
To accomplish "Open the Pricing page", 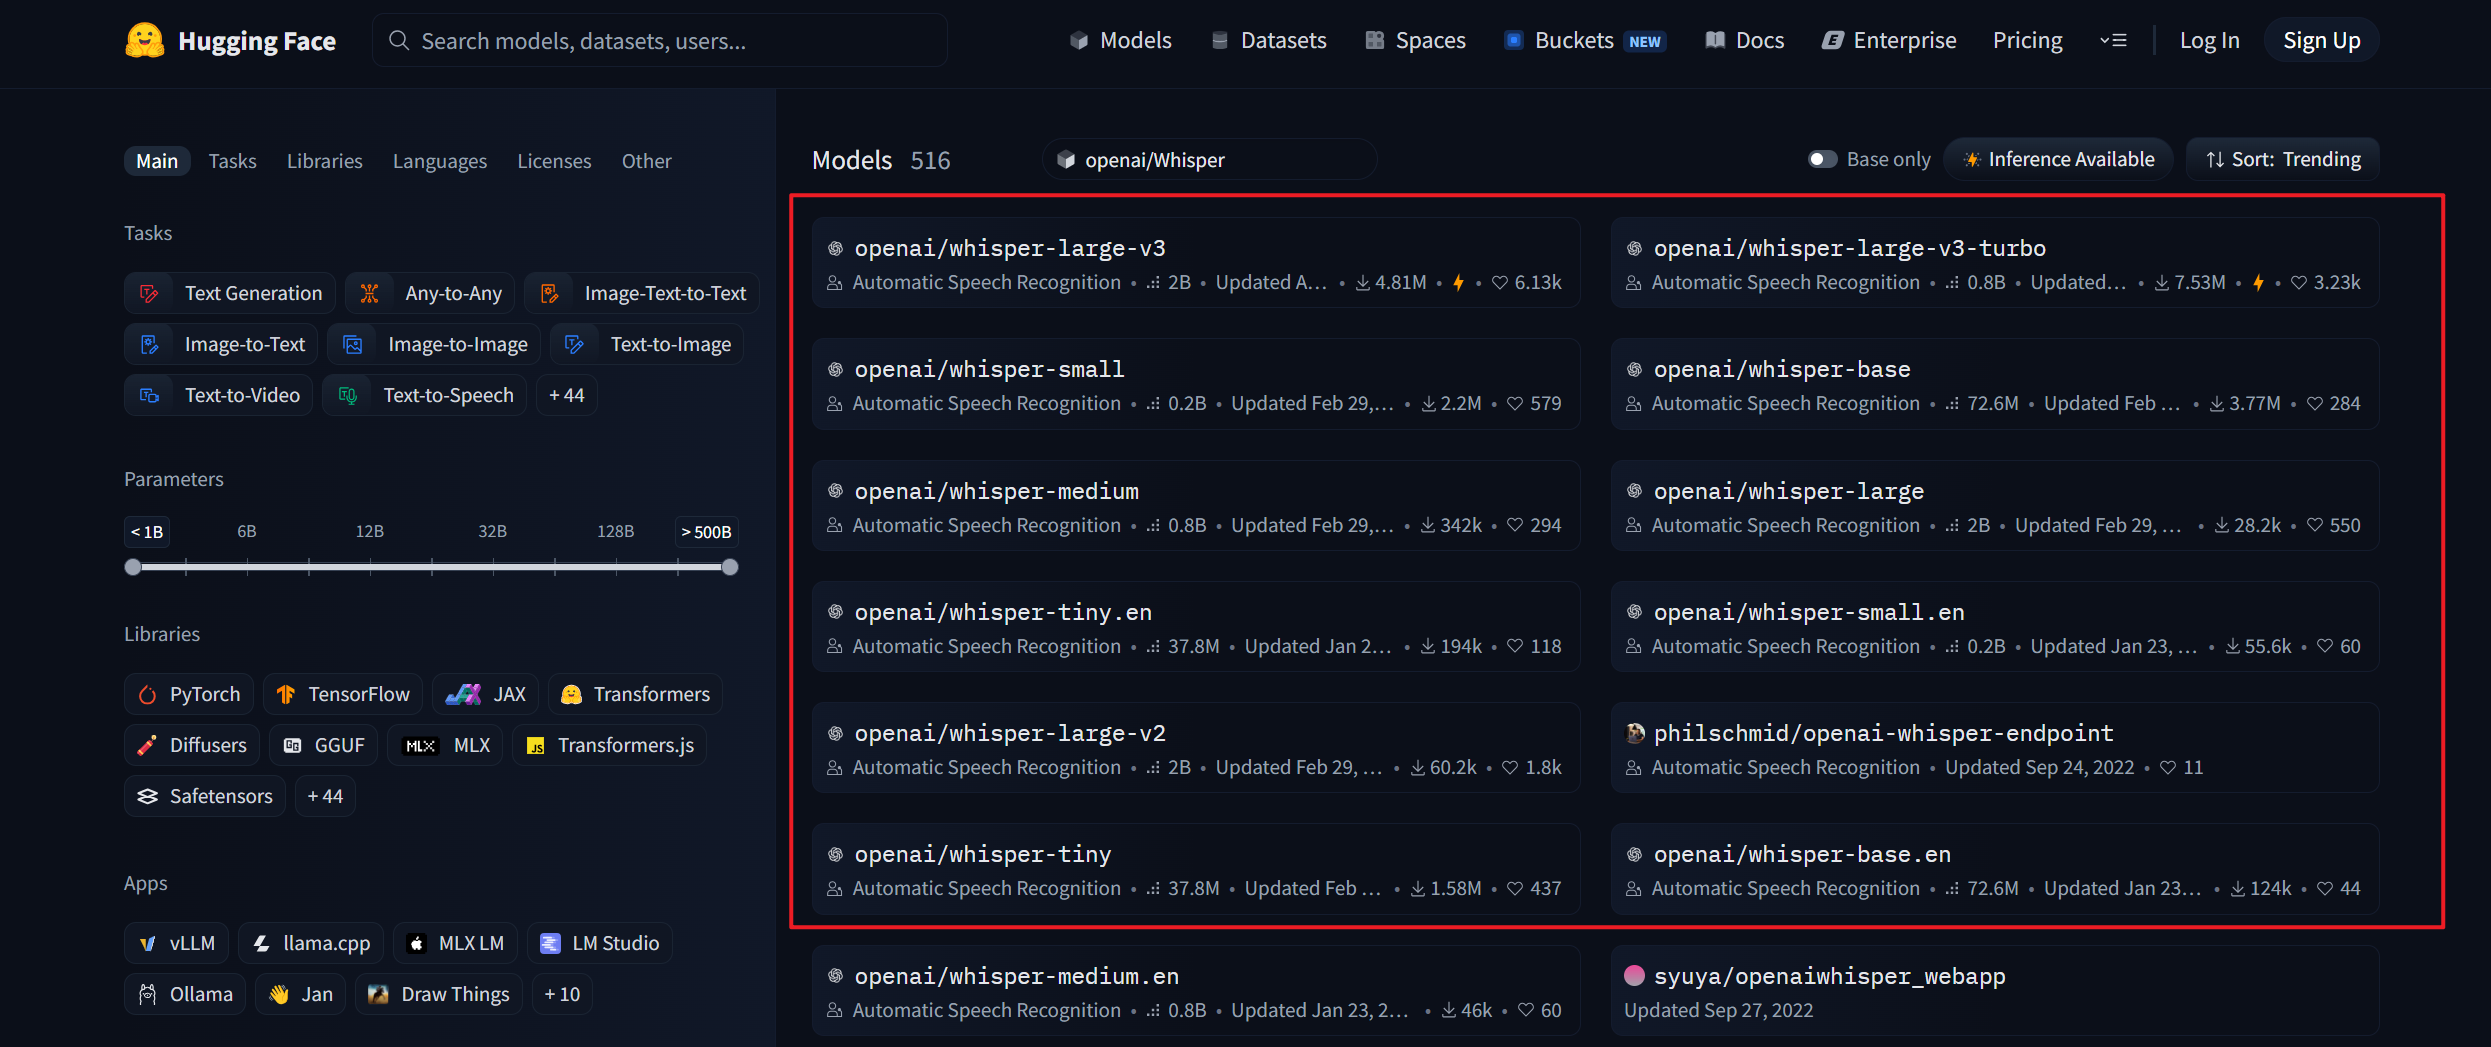I will click(2027, 40).
